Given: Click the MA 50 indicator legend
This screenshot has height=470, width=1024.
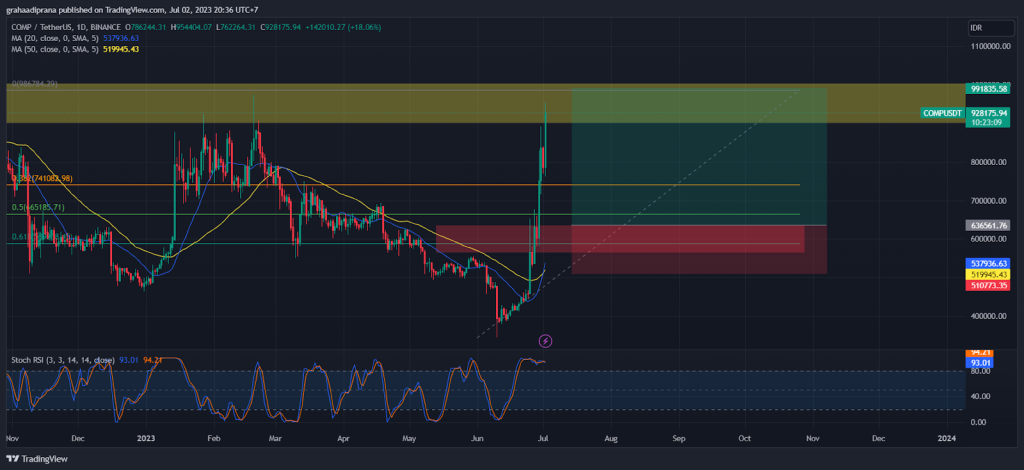Looking at the screenshot, I should [x=75, y=49].
